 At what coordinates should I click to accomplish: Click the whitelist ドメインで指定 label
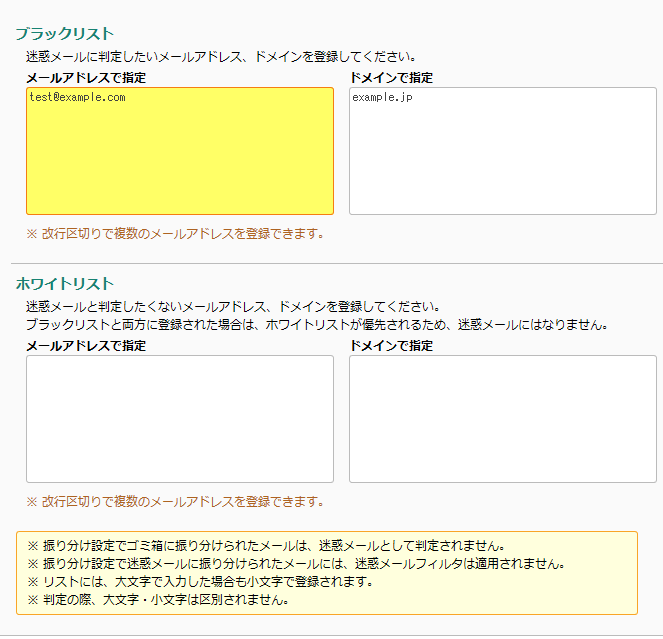pos(391,346)
